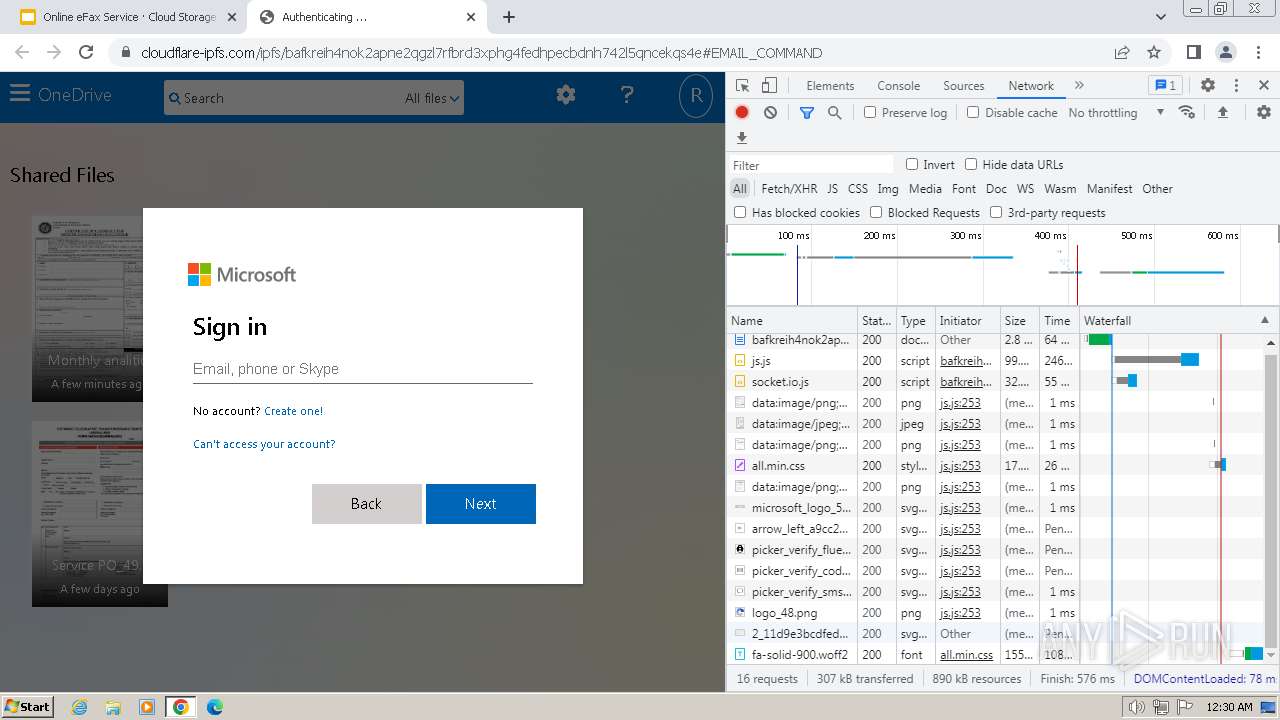Enable Disable cache checkbox
The height and width of the screenshot is (720, 1280).
973,112
